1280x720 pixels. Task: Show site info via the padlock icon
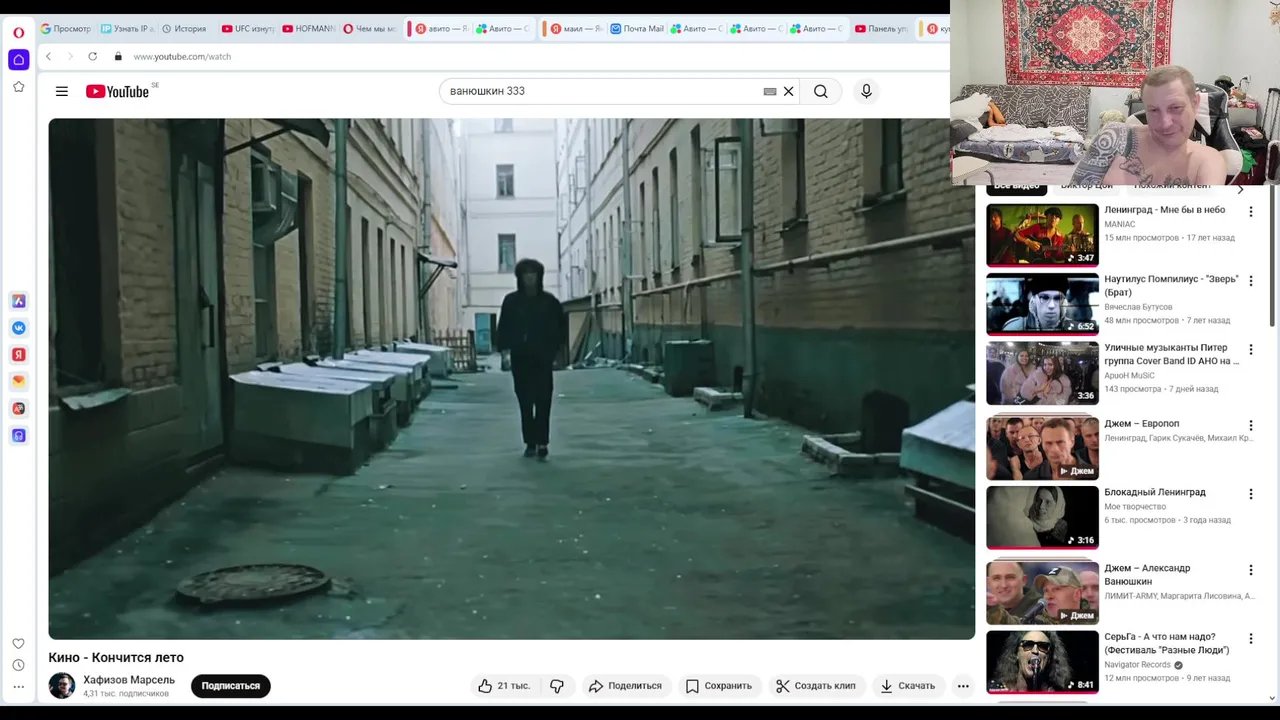pos(118,56)
